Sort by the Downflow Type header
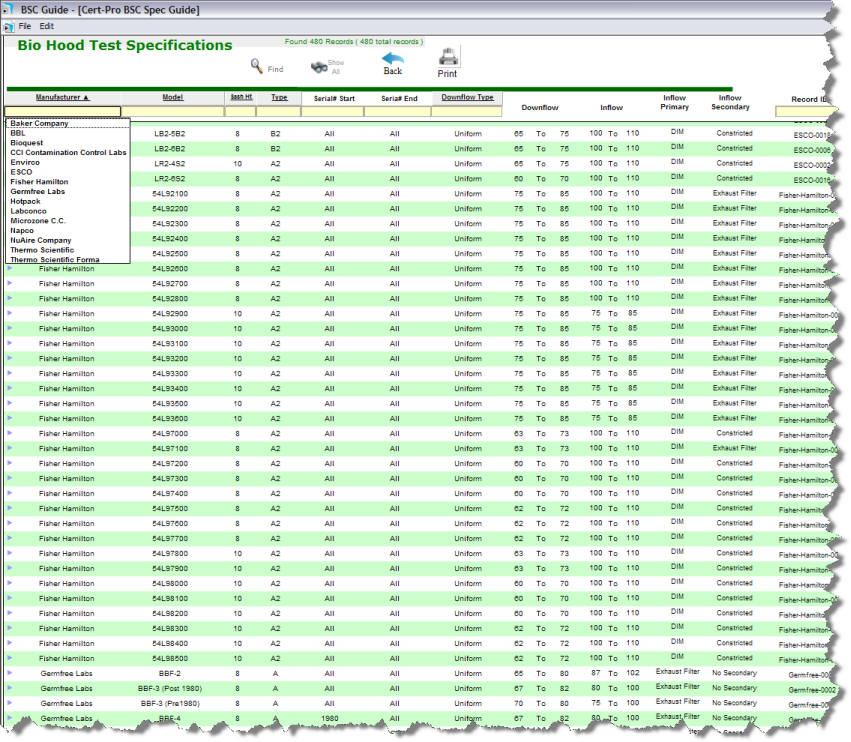Screen dimensions: 851x742 468,98
